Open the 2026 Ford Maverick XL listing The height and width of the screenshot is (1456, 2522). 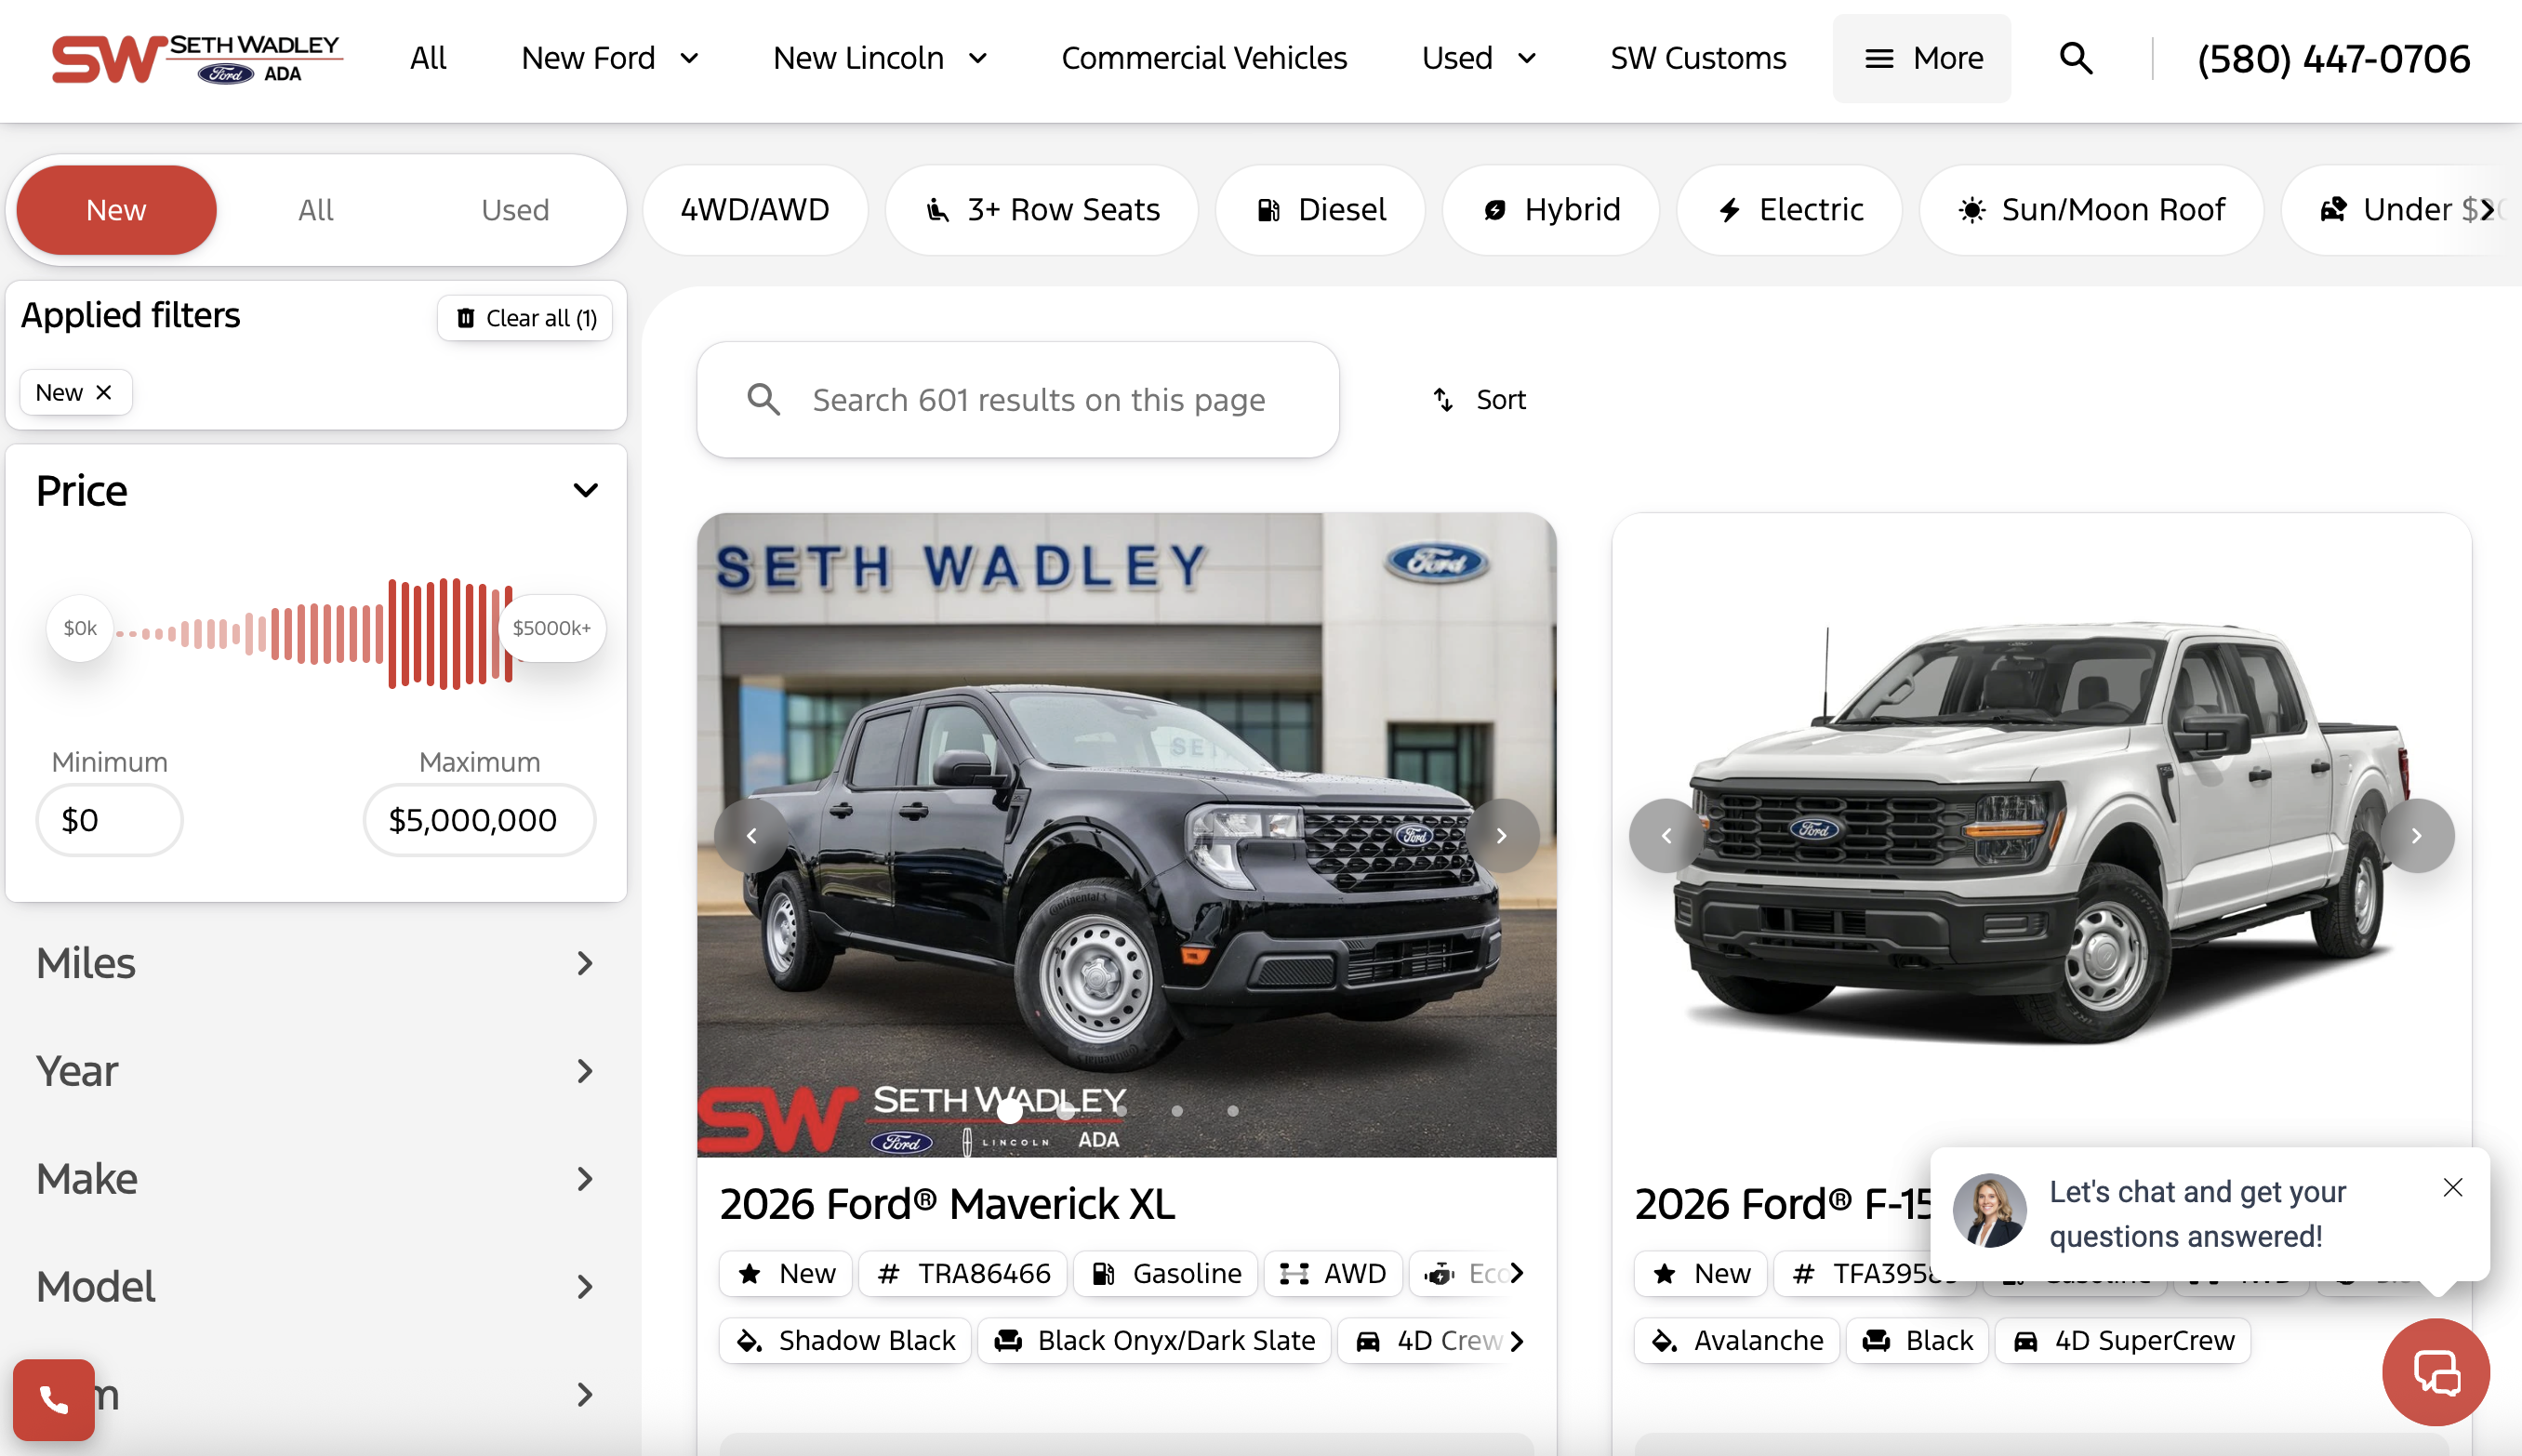point(947,1204)
